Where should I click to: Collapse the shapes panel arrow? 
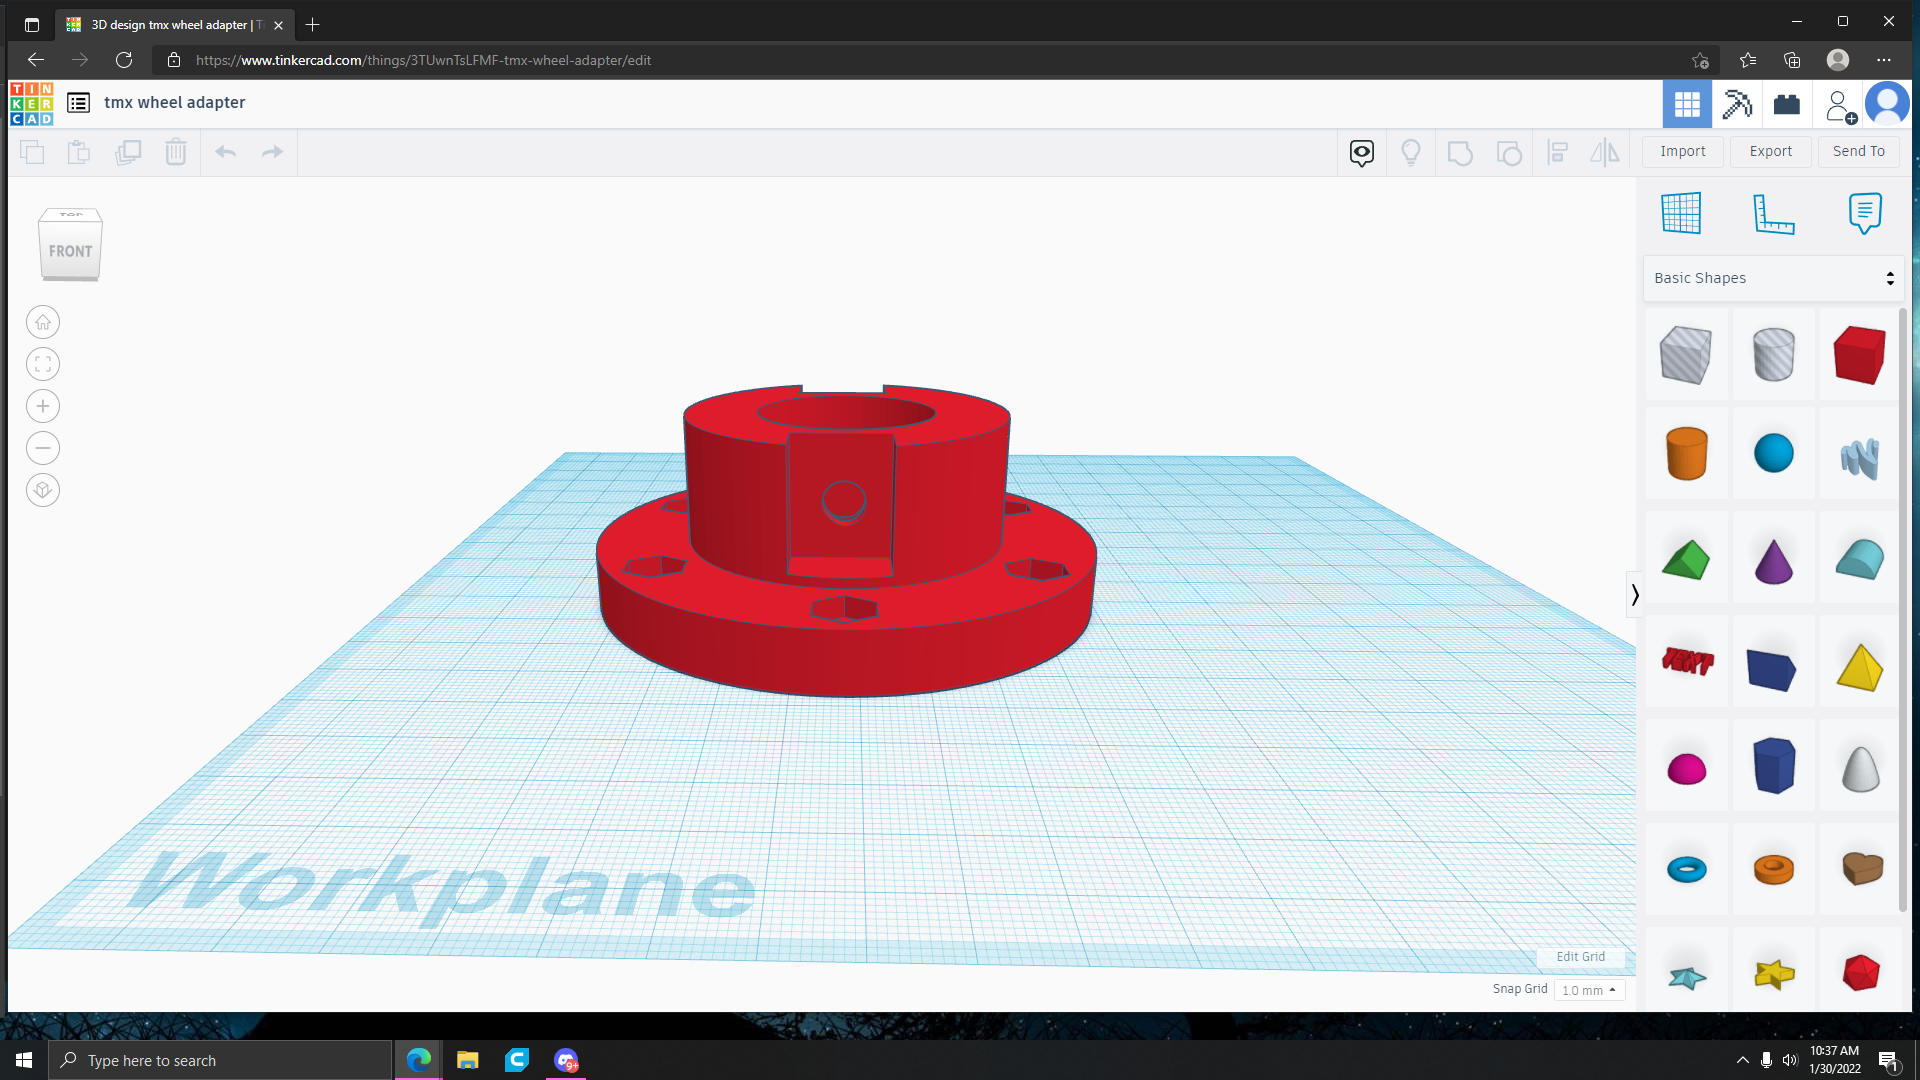(x=1635, y=595)
